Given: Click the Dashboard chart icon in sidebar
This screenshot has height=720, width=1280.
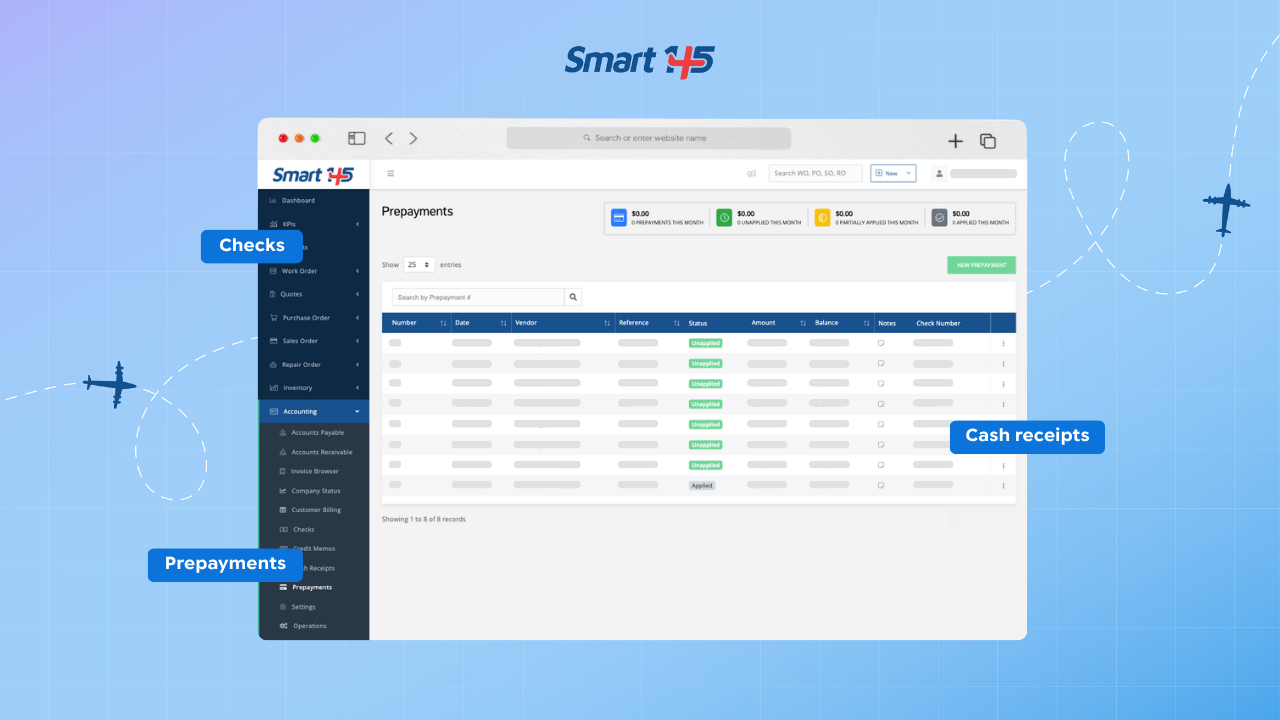Looking at the screenshot, I should [x=273, y=200].
